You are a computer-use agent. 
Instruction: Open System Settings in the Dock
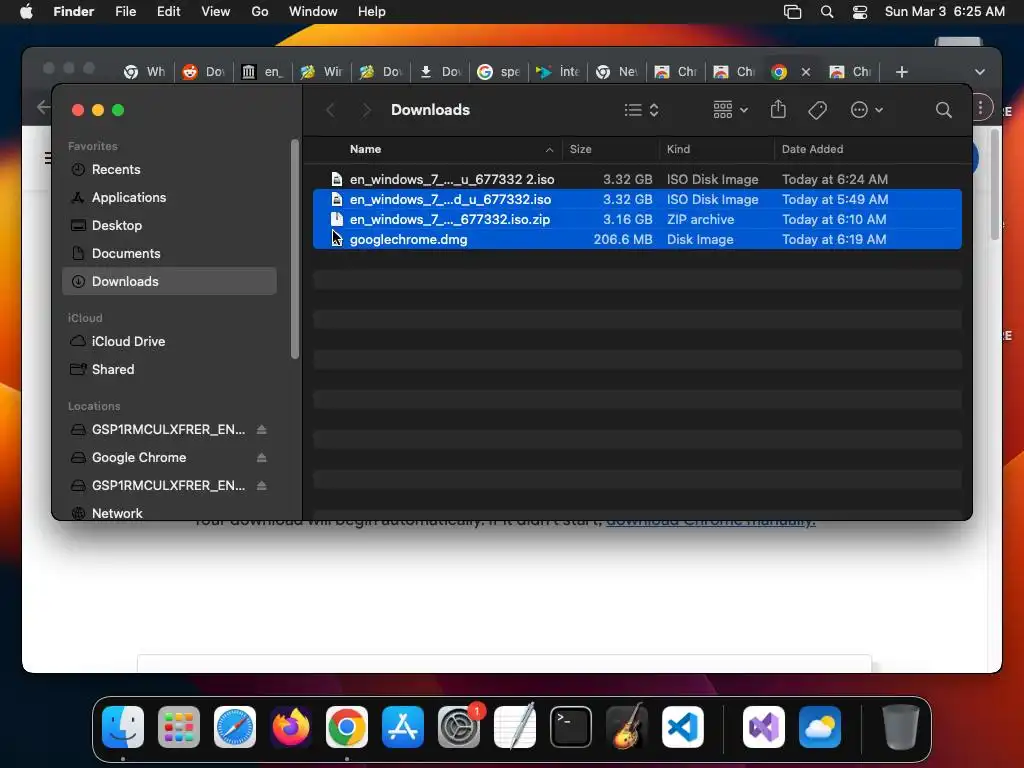pyautogui.click(x=459, y=727)
